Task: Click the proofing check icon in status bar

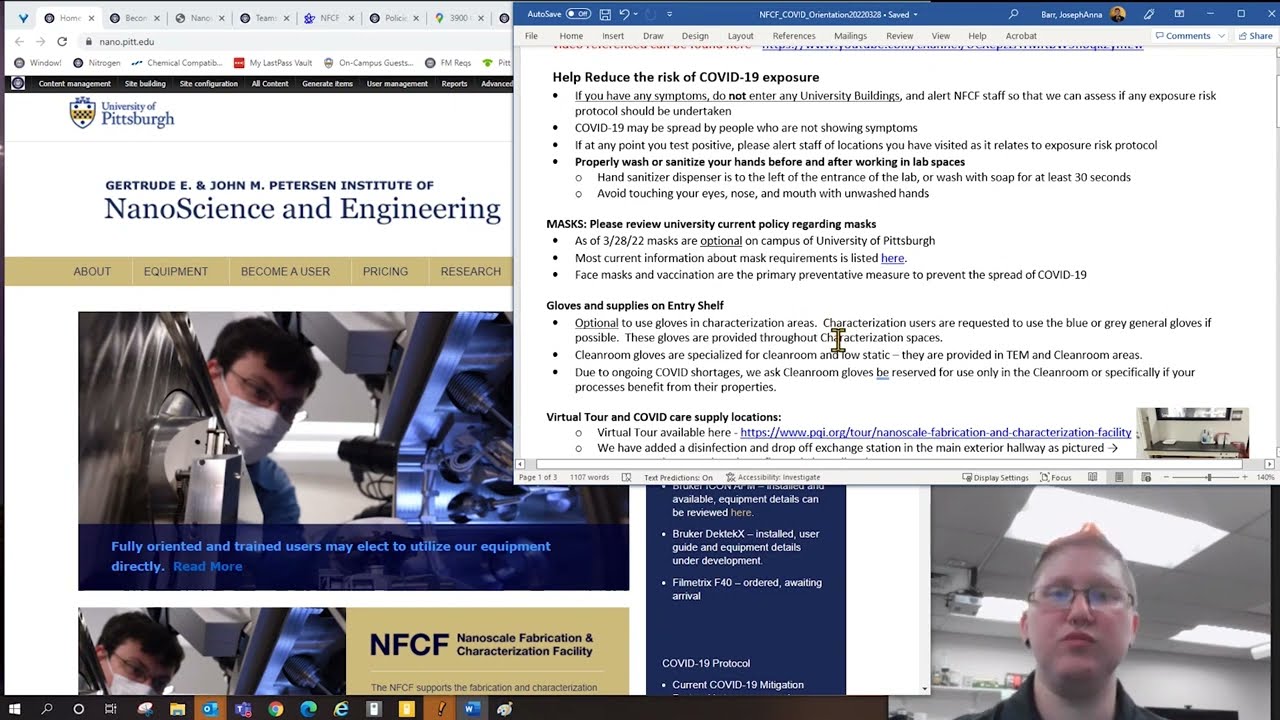Action: 626,477
